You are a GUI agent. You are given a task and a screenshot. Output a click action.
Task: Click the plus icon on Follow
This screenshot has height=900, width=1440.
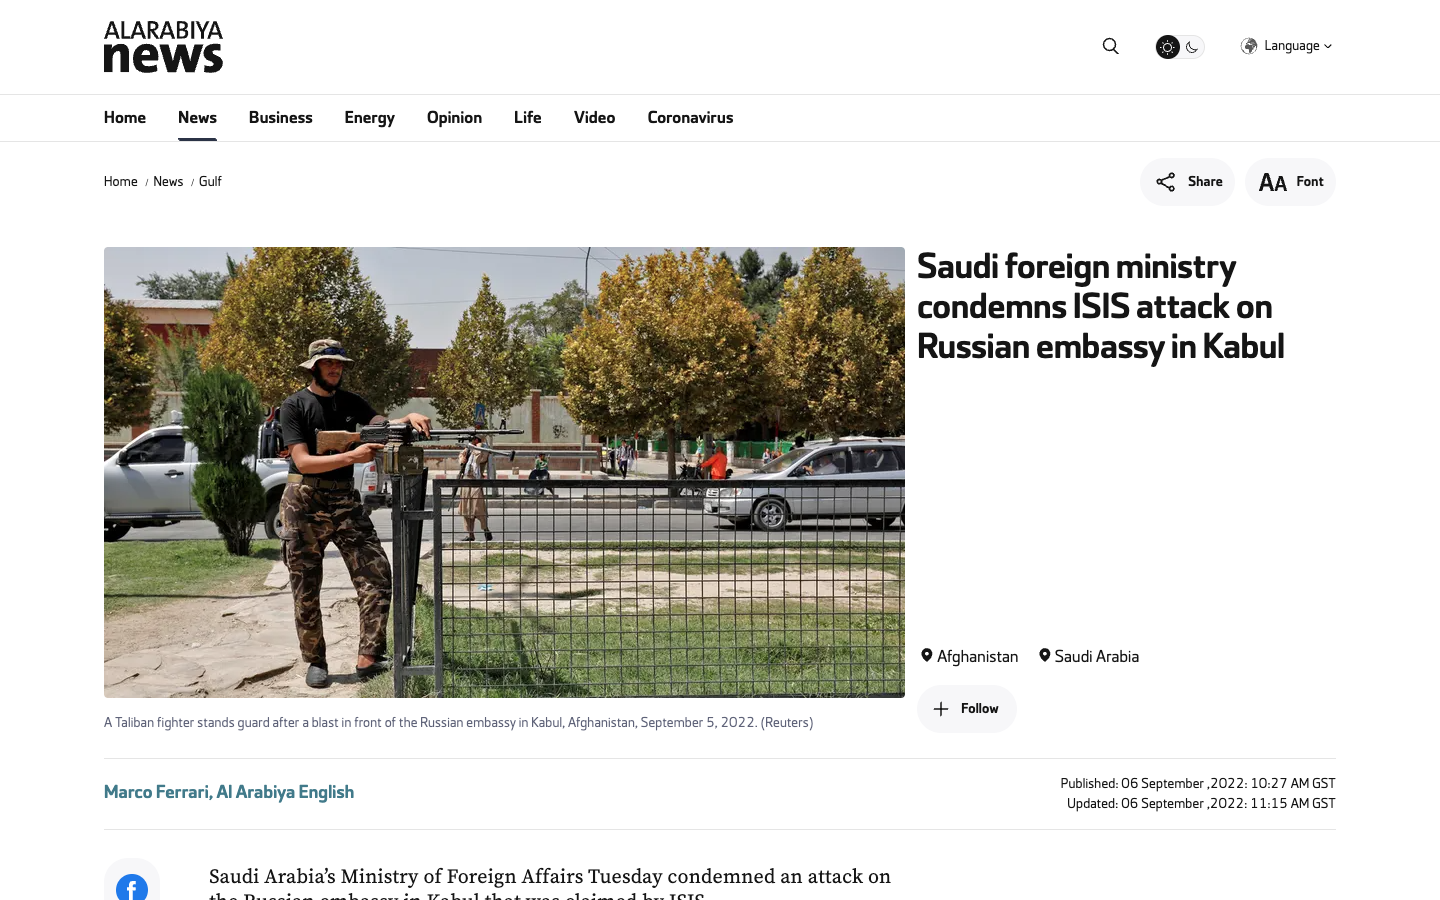click(941, 709)
